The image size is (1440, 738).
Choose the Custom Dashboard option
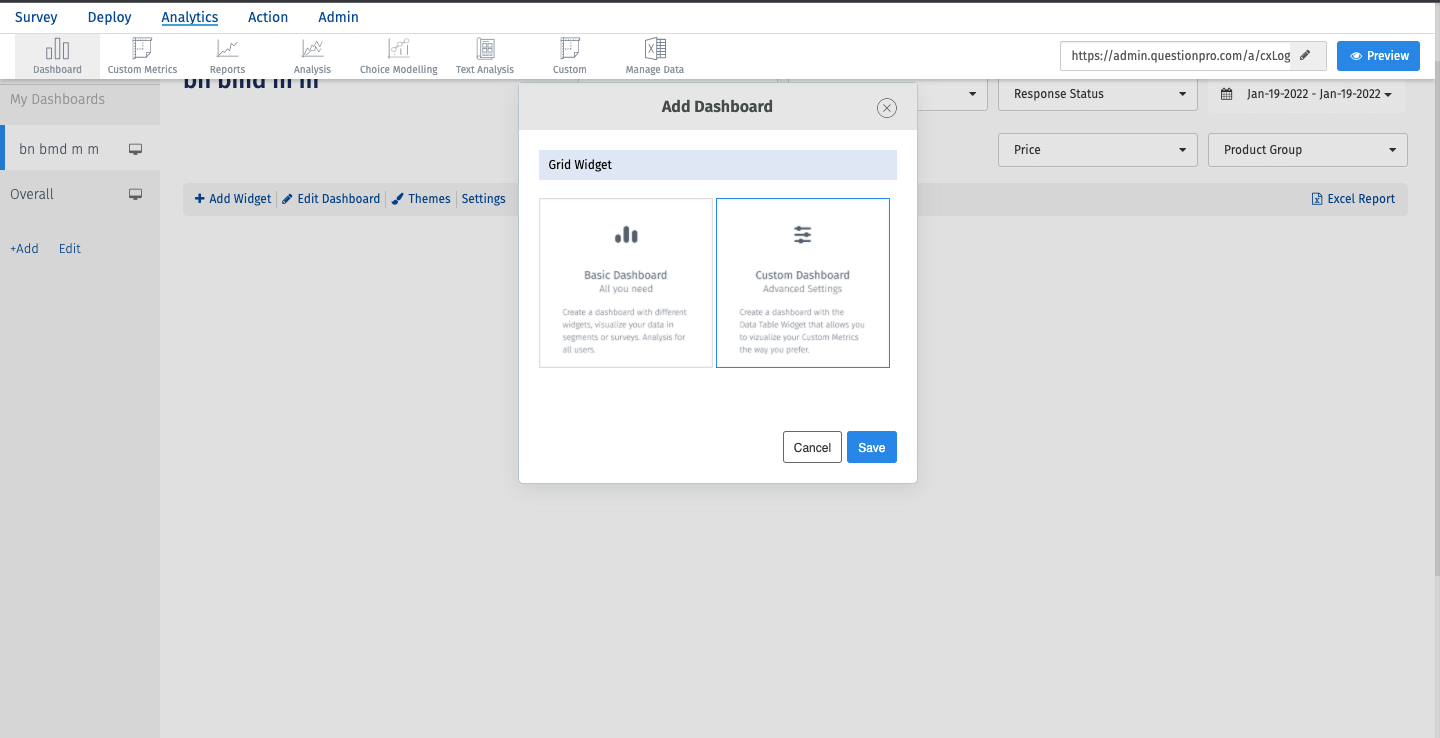click(802, 283)
